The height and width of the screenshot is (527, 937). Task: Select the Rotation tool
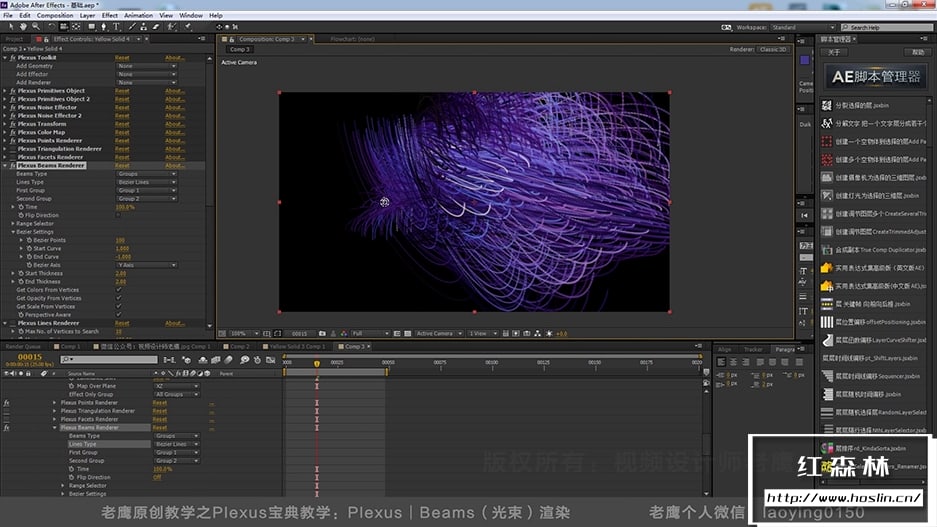tap(51, 27)
